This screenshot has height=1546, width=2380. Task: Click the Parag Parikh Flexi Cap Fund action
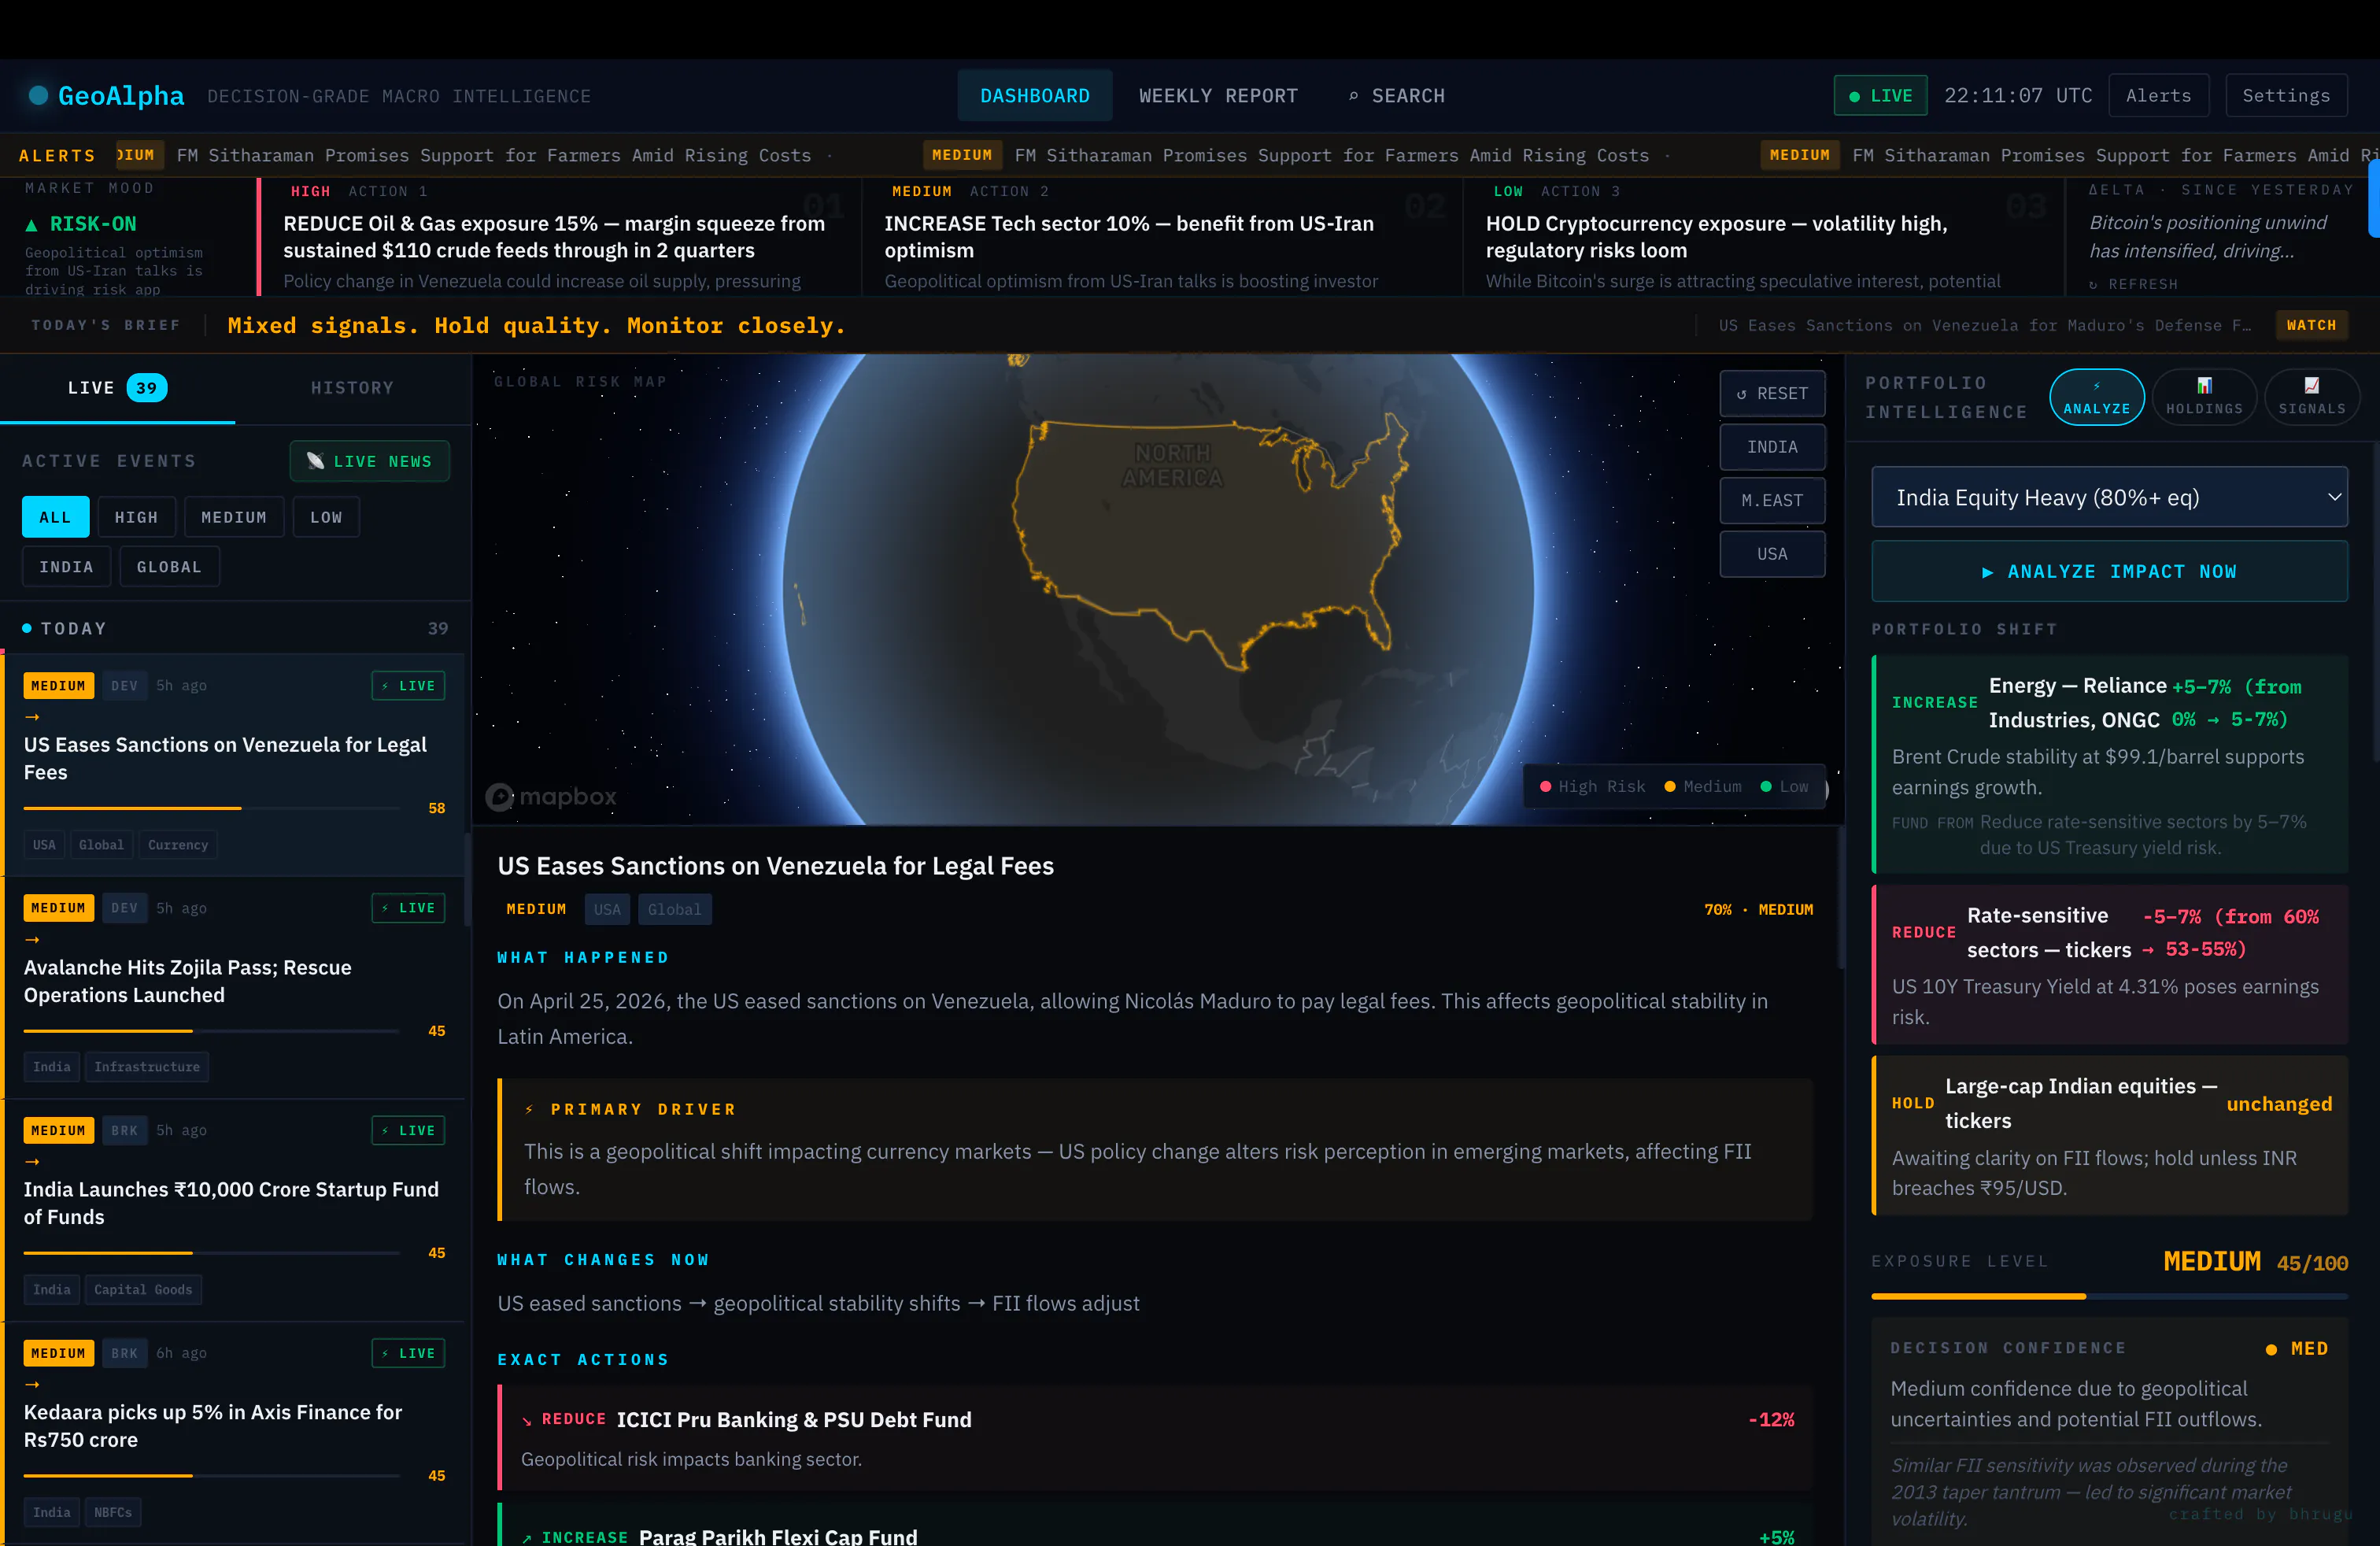[1156, 1525]
